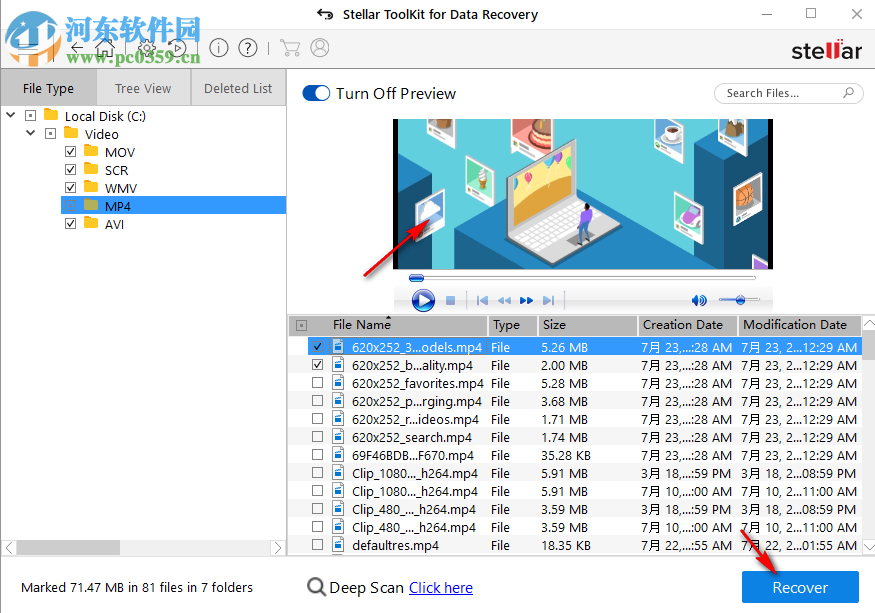The height and width of the screenshot is (613, 875).
Task: Uncheck the MOV folder checkbox
Action: [x=70, y=151]
